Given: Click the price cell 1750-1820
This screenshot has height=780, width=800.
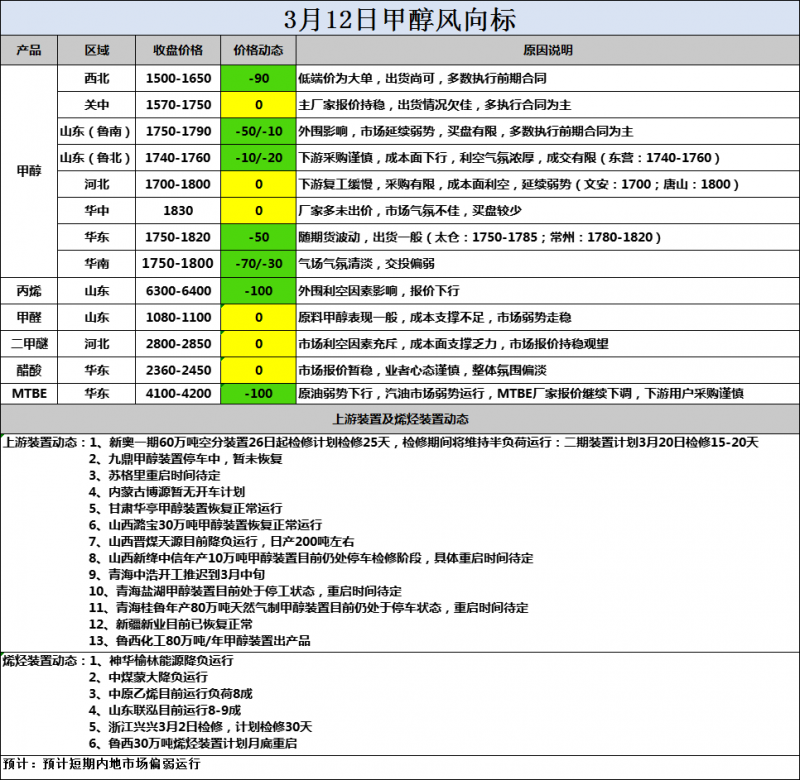Looking at the screenshot, I should 178,237.
